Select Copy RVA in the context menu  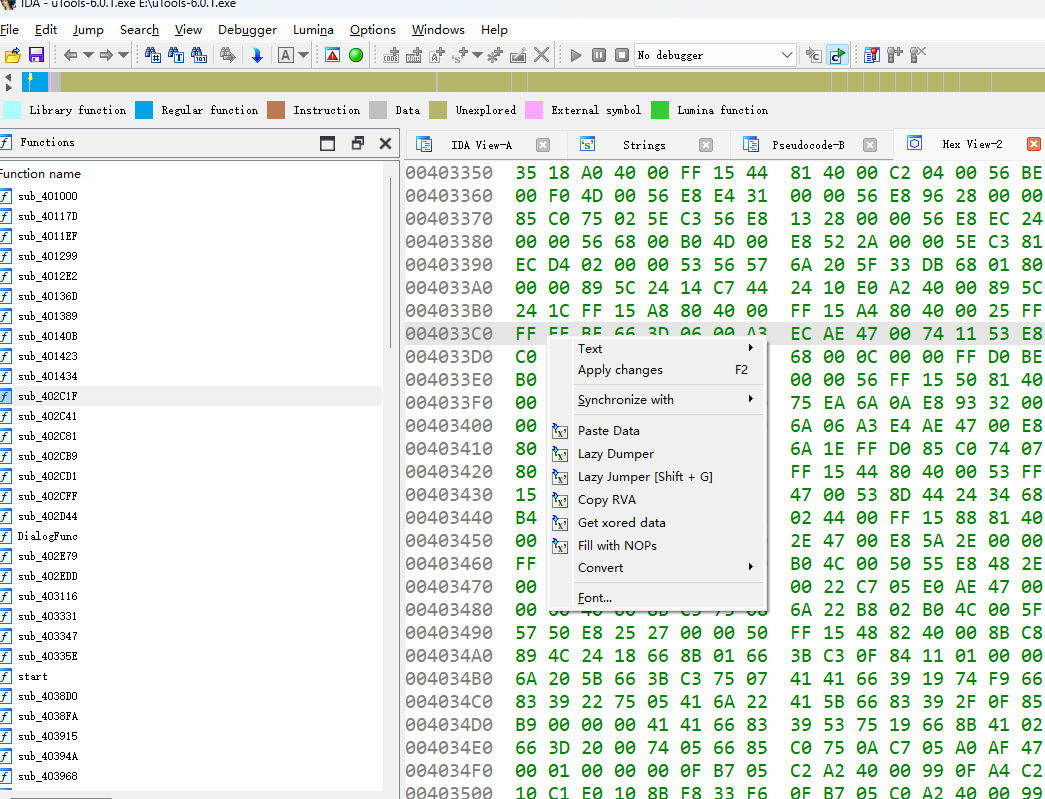606,499
